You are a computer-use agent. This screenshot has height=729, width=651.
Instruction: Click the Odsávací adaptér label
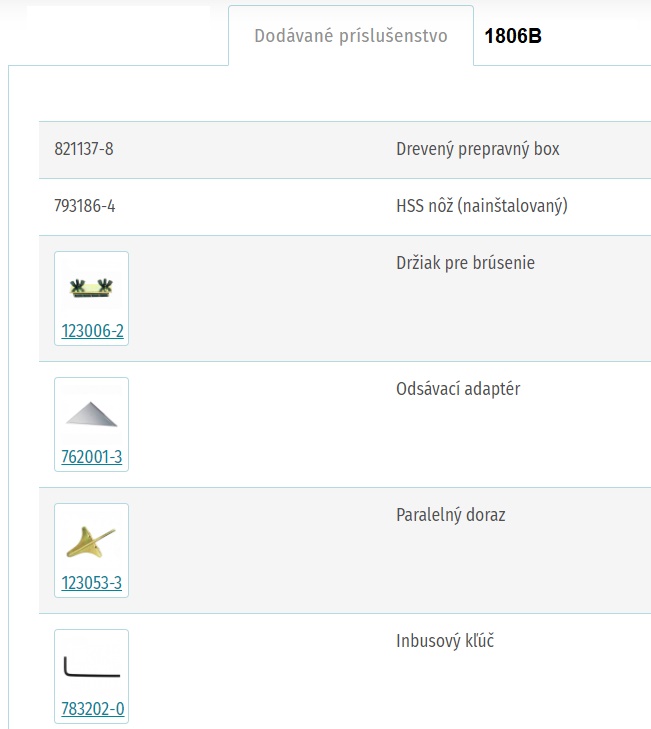pos(458,389)
